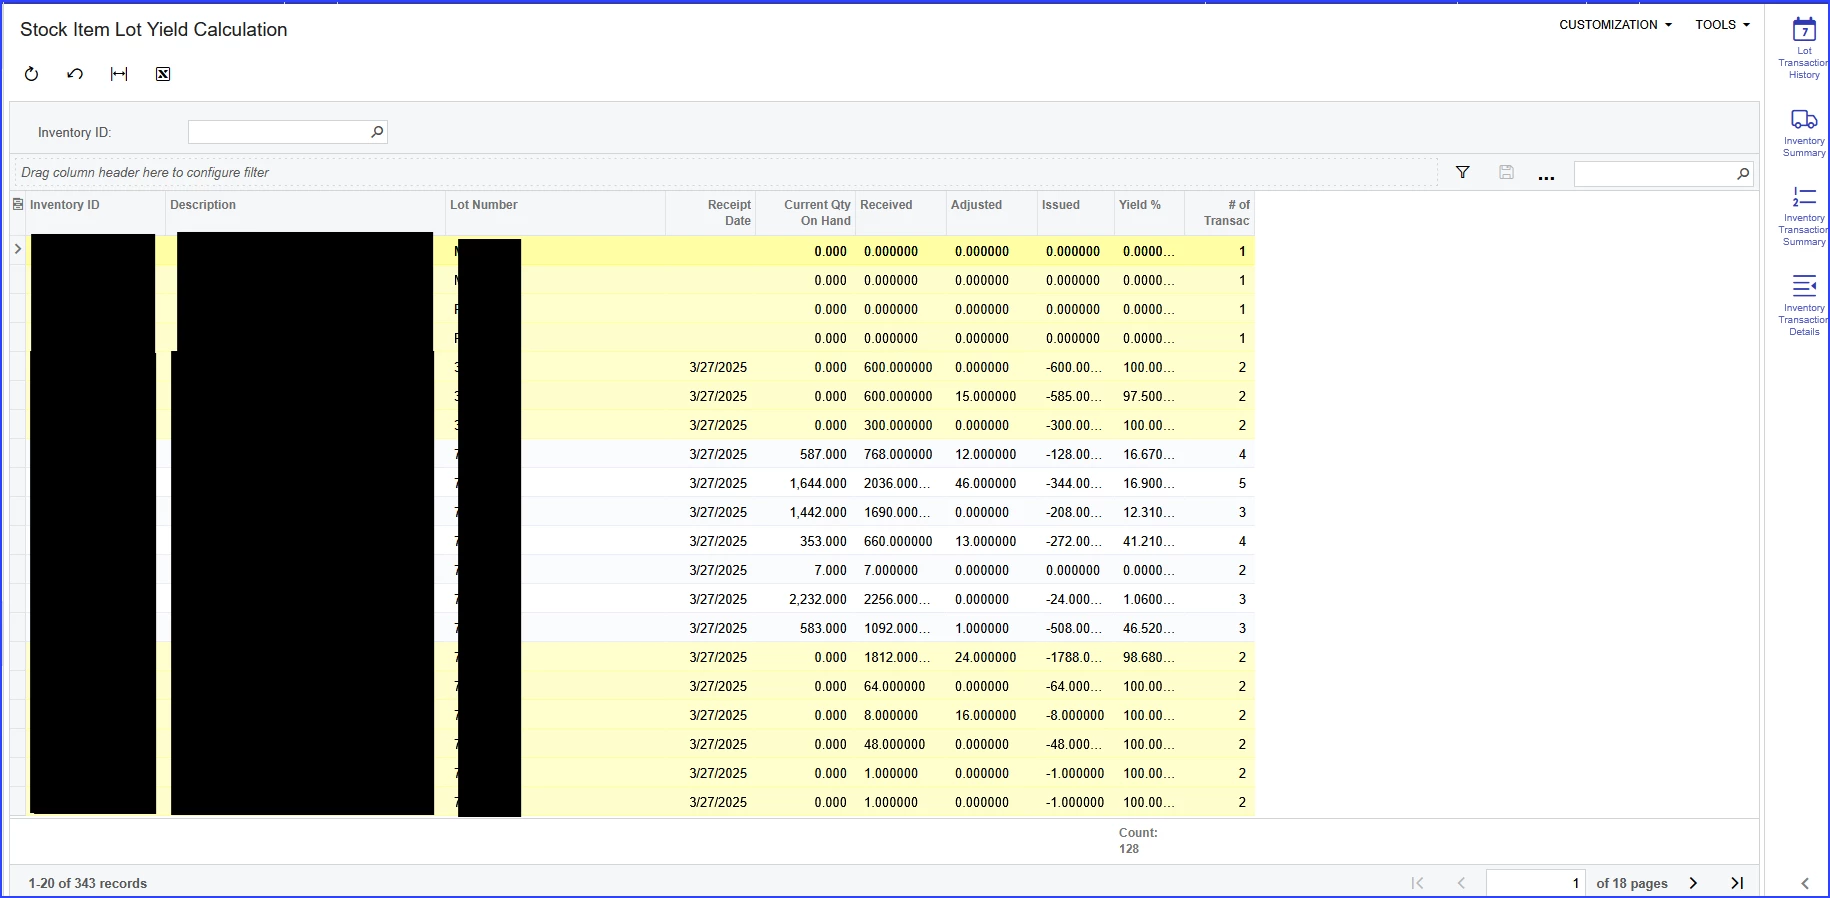
Task: Select Adjusted cell 16.000000
Action: click(992, 715)
